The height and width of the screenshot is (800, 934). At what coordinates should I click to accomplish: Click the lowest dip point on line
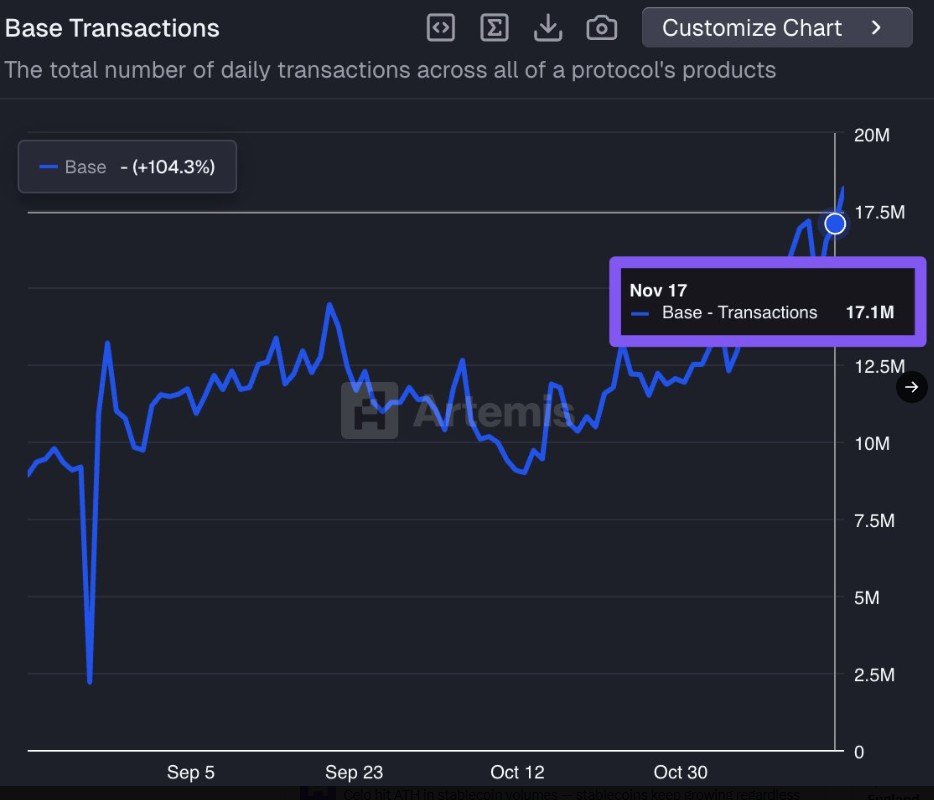90,682
